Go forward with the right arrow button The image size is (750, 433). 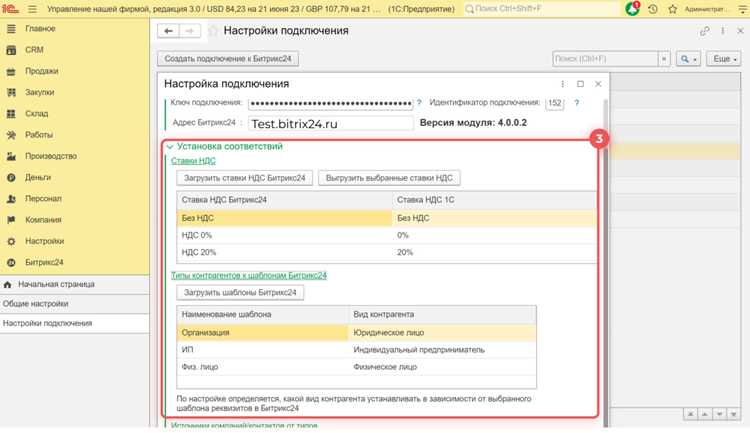pos(190,31)
